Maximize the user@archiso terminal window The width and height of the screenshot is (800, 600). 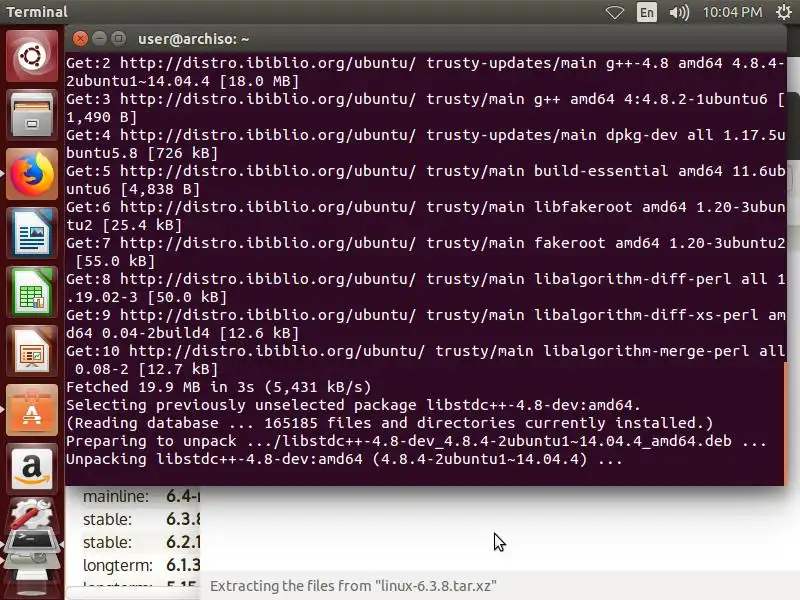tap(118, 39)
